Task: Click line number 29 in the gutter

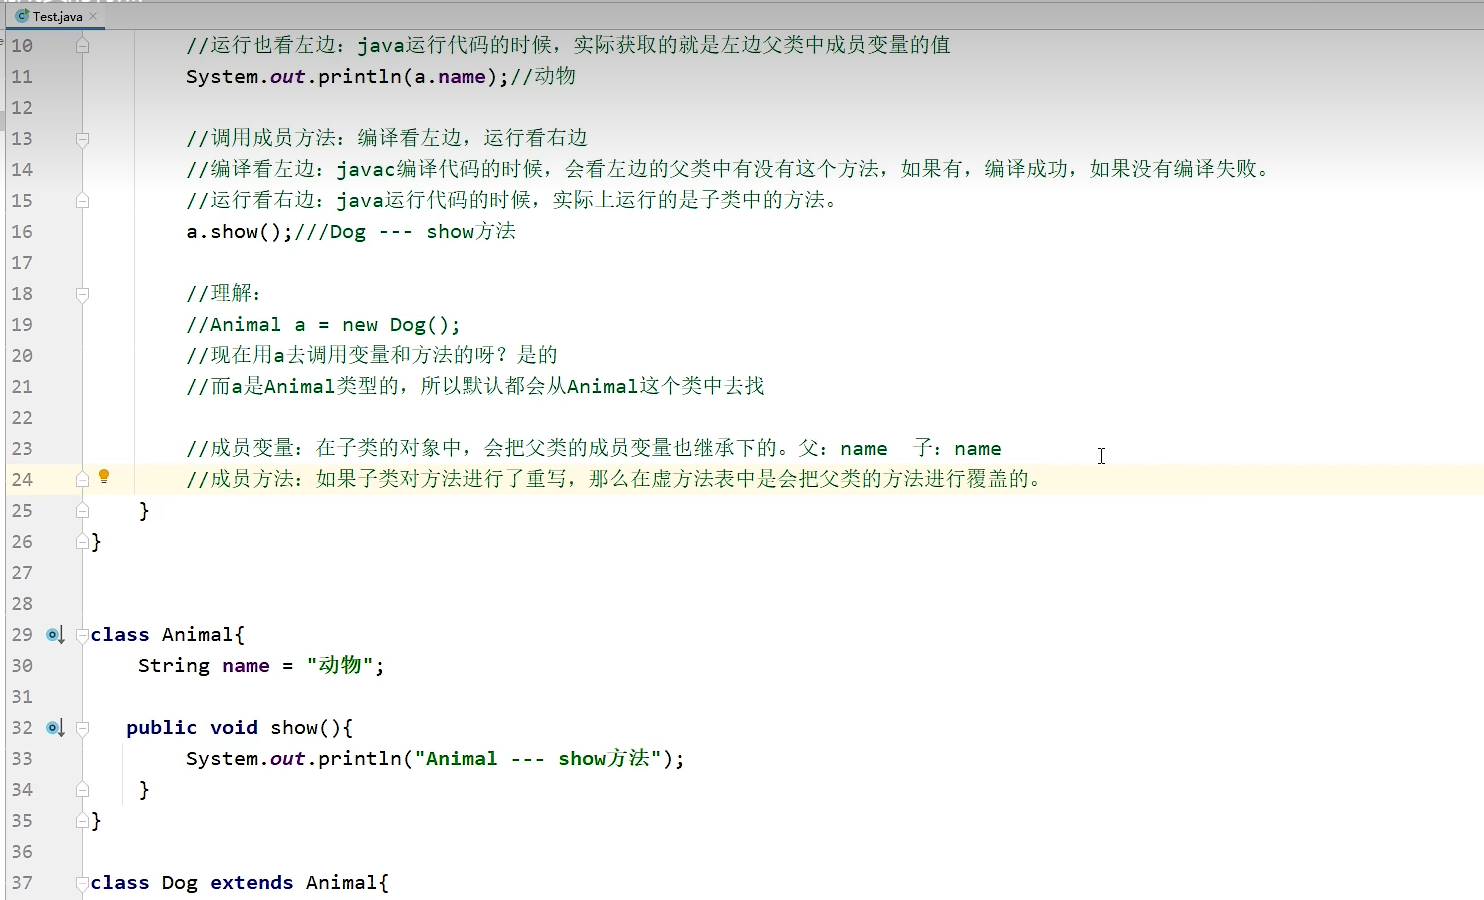Action: coord(21,634)
